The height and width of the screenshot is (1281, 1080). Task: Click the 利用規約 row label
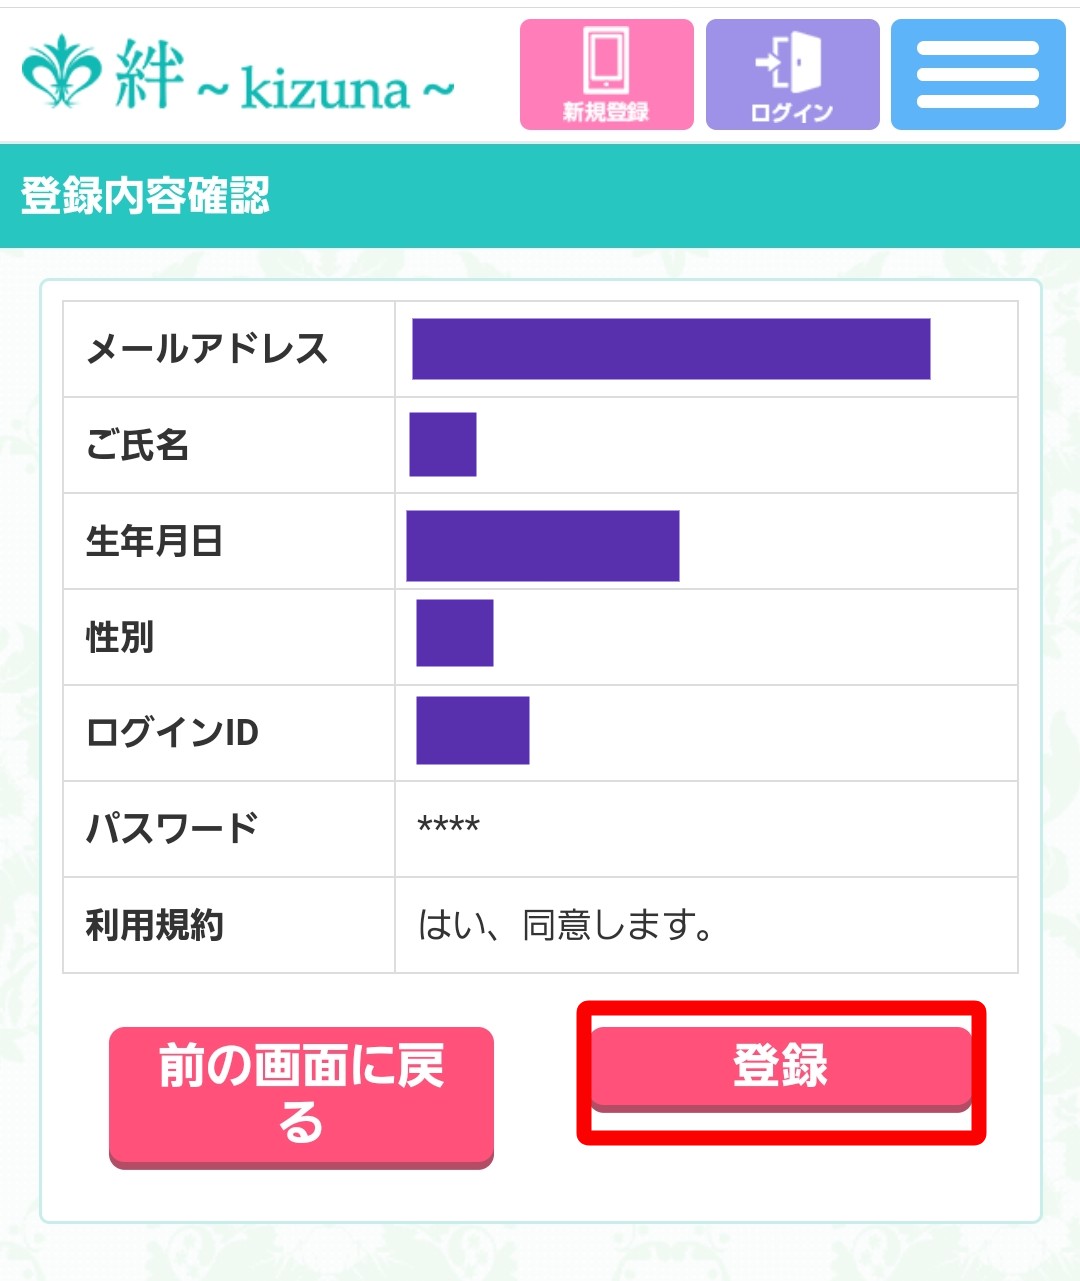154,925
